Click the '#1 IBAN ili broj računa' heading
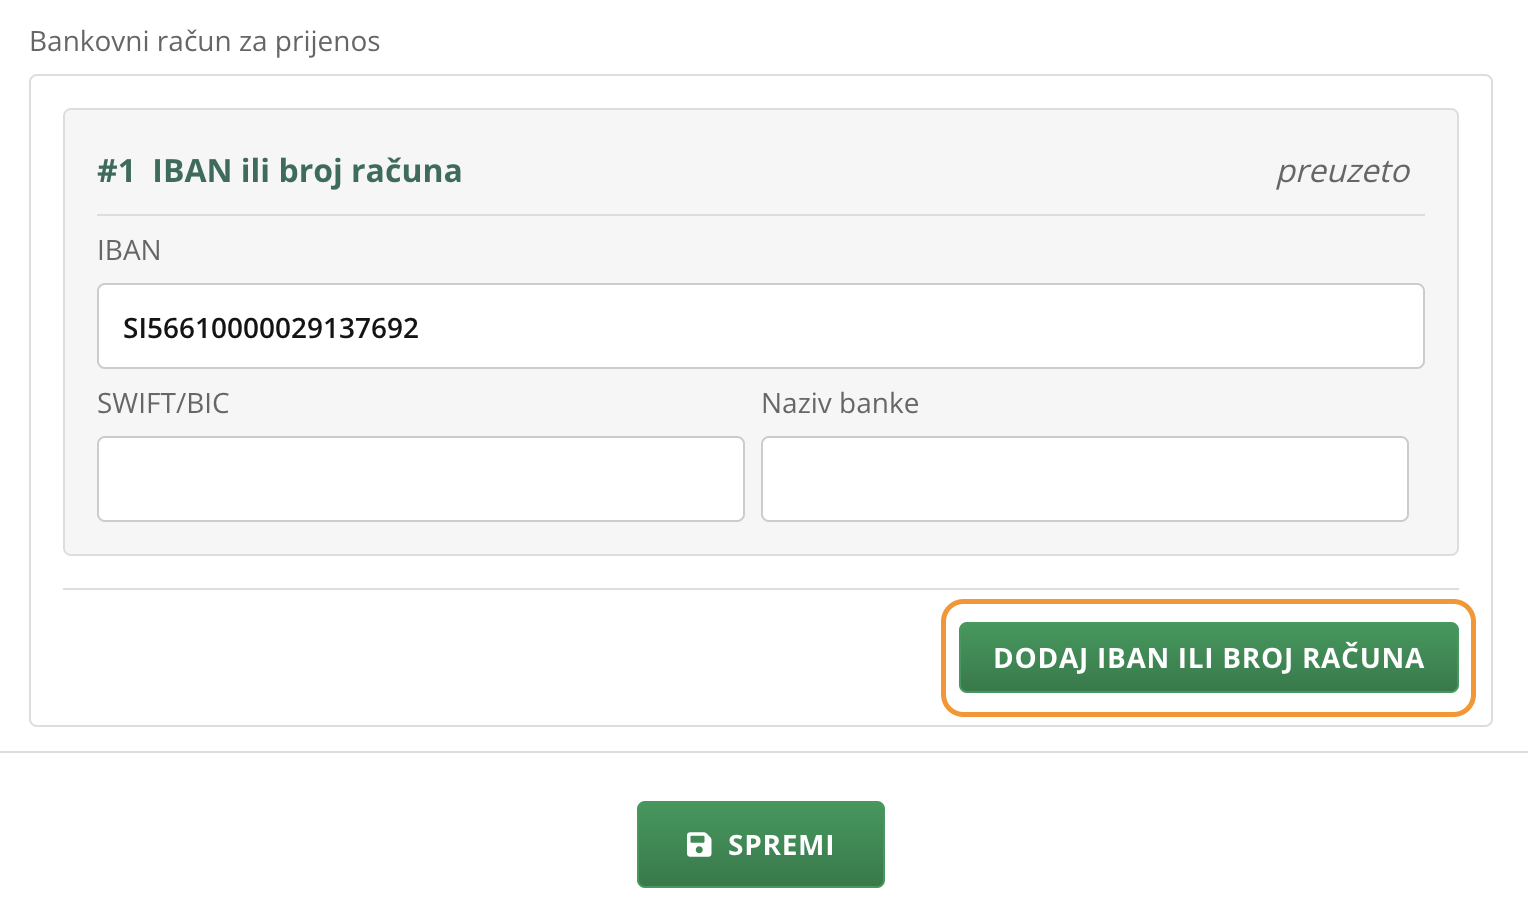Screen dimensions: 1528x914 pyautogui.click(x=280, y=171)
